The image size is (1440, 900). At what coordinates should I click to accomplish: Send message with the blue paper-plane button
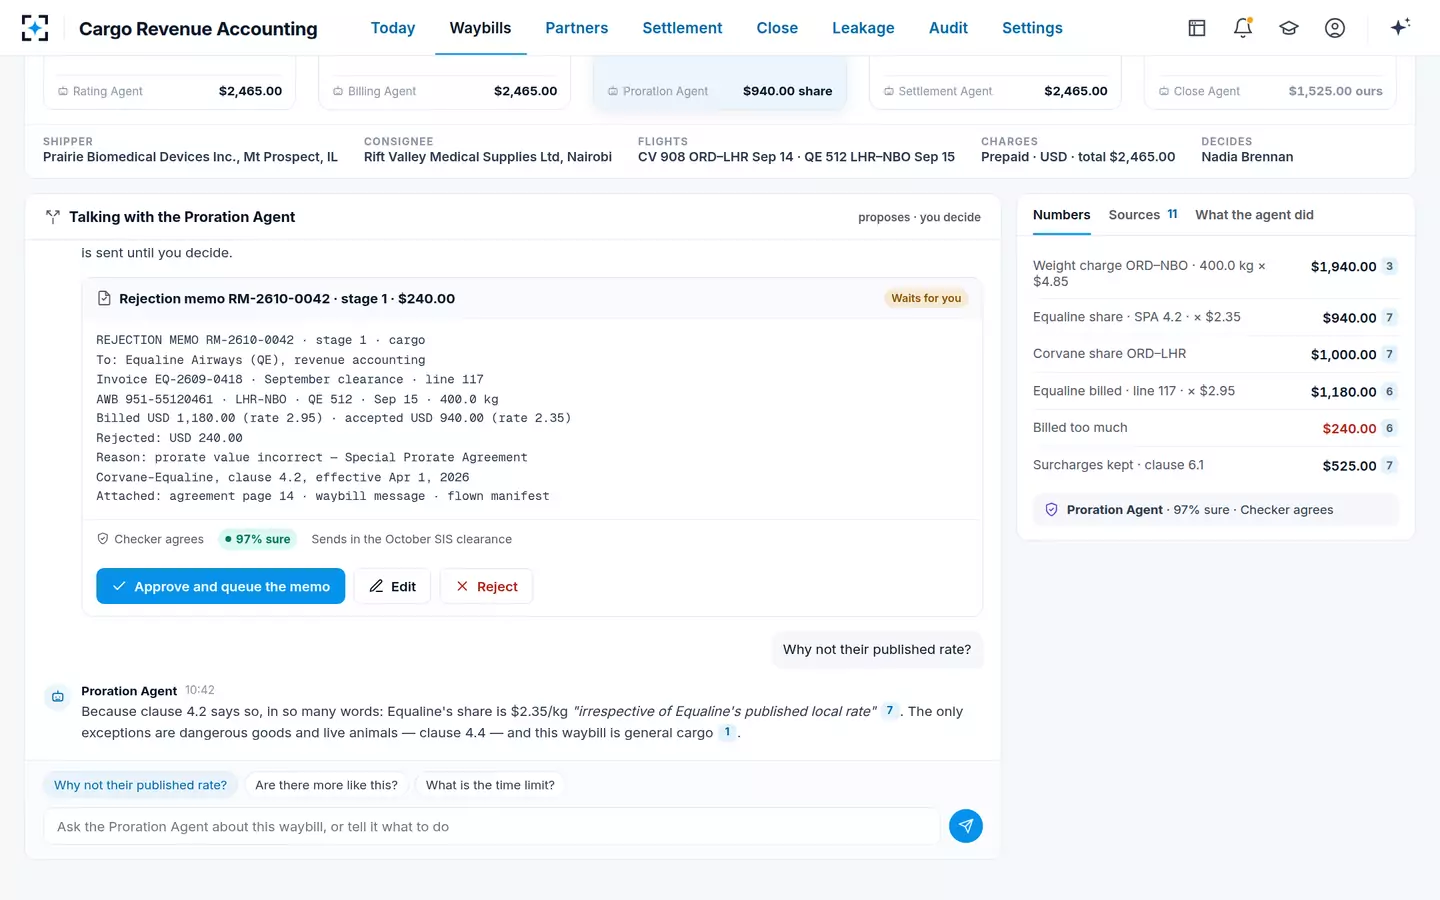click(966, 826)
